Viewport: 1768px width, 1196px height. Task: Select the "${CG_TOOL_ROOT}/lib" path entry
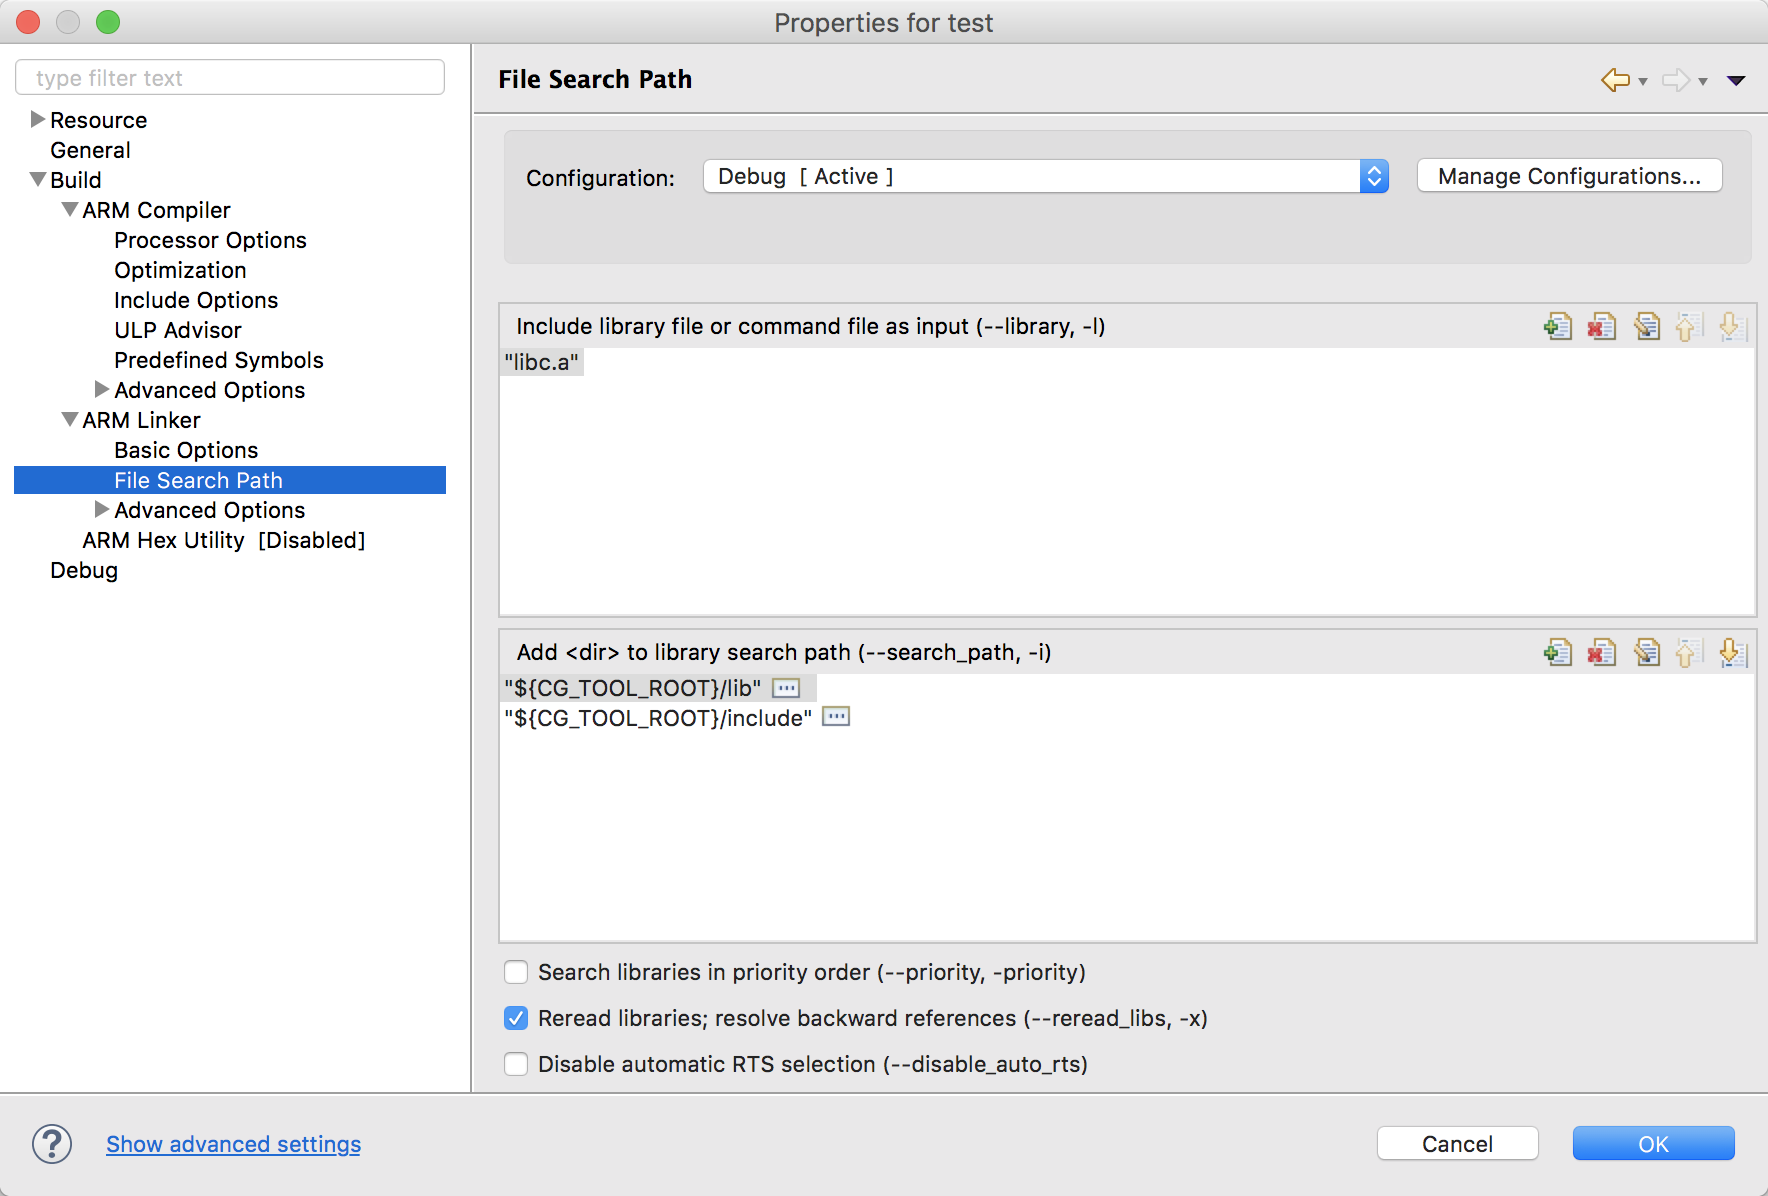pyautogui.click(x=632, y=688)
